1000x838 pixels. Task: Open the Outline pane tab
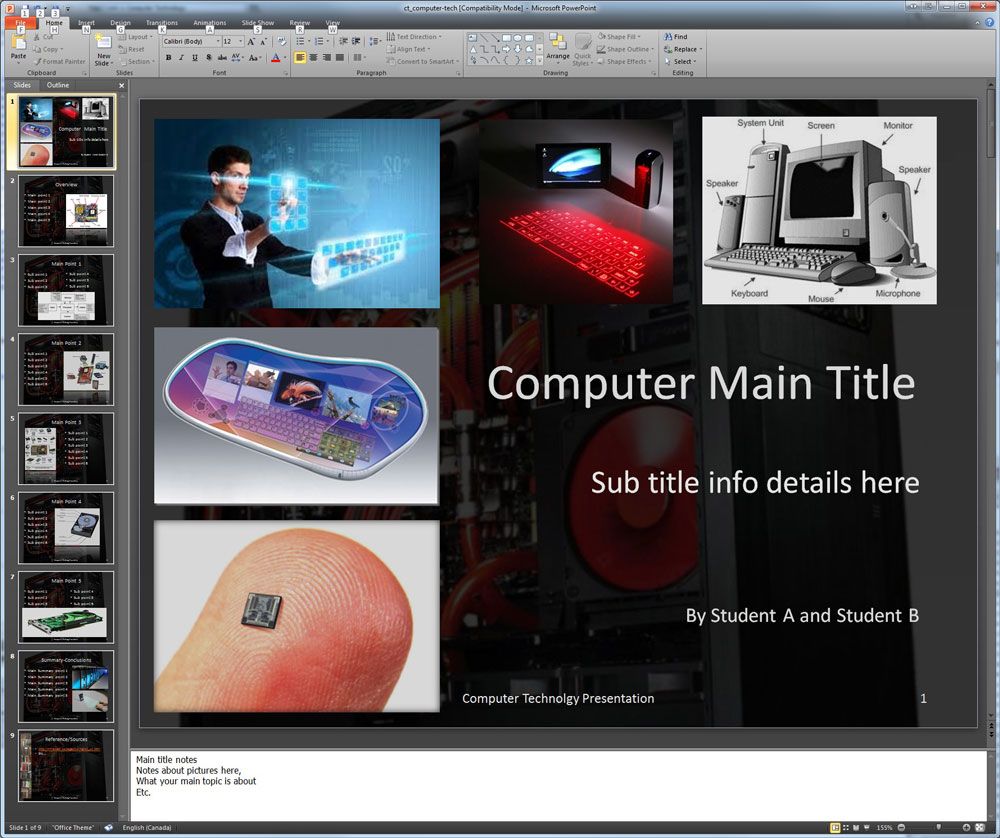pyautogui.click(x=58, y=85)
